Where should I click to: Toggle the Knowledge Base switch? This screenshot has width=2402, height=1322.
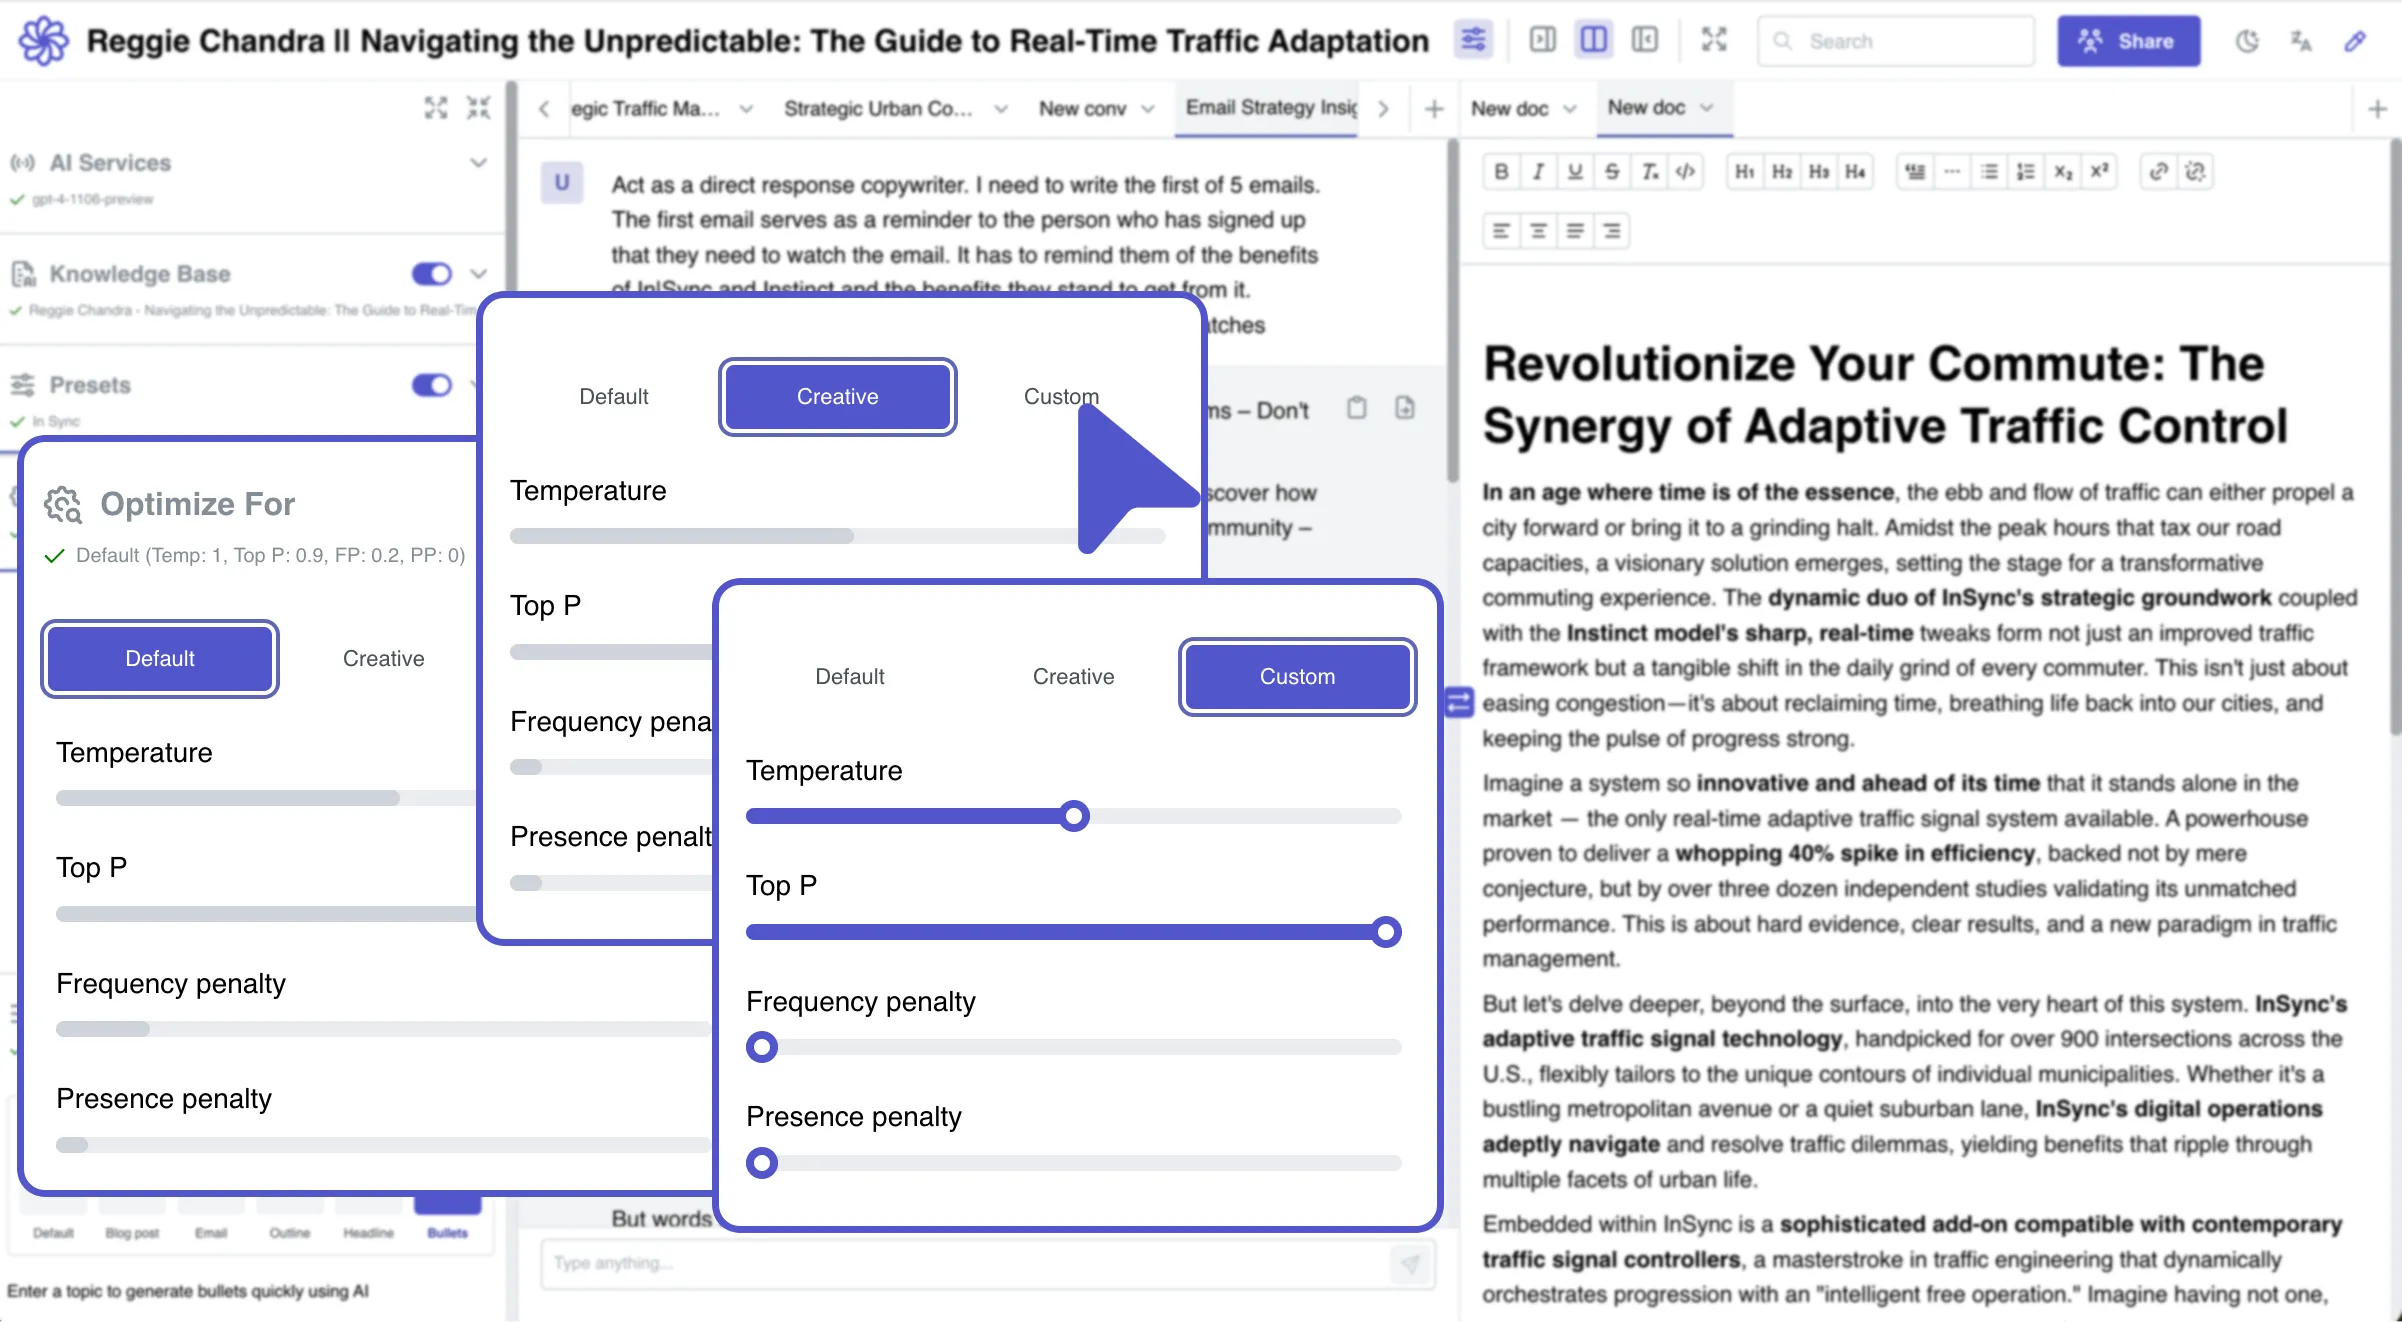431,274
